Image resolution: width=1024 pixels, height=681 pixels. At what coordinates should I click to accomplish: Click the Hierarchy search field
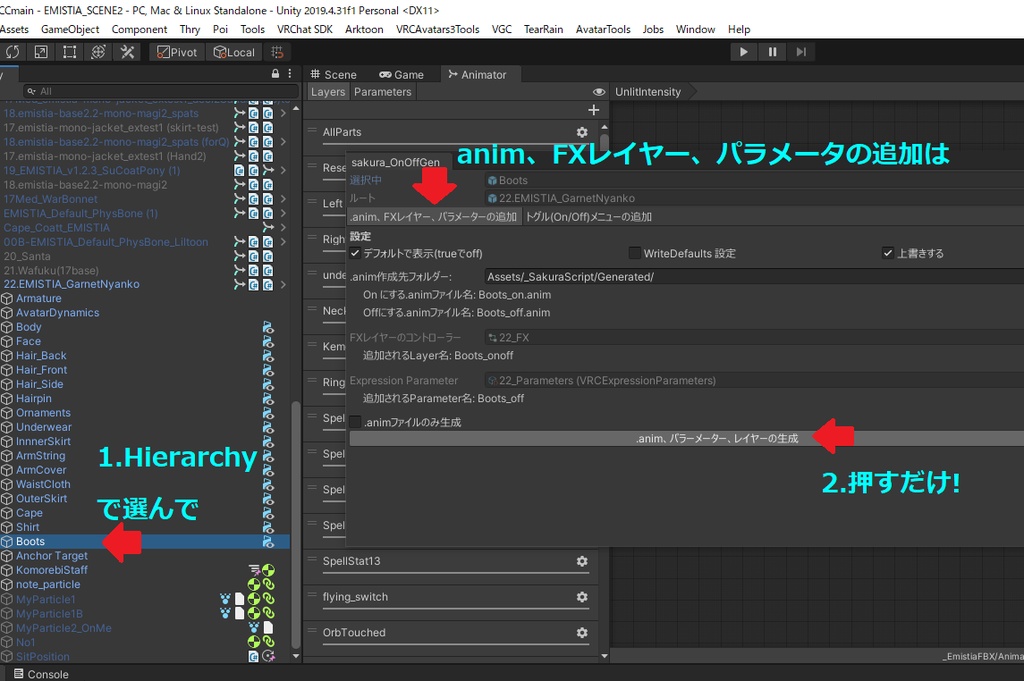(161, 91)
